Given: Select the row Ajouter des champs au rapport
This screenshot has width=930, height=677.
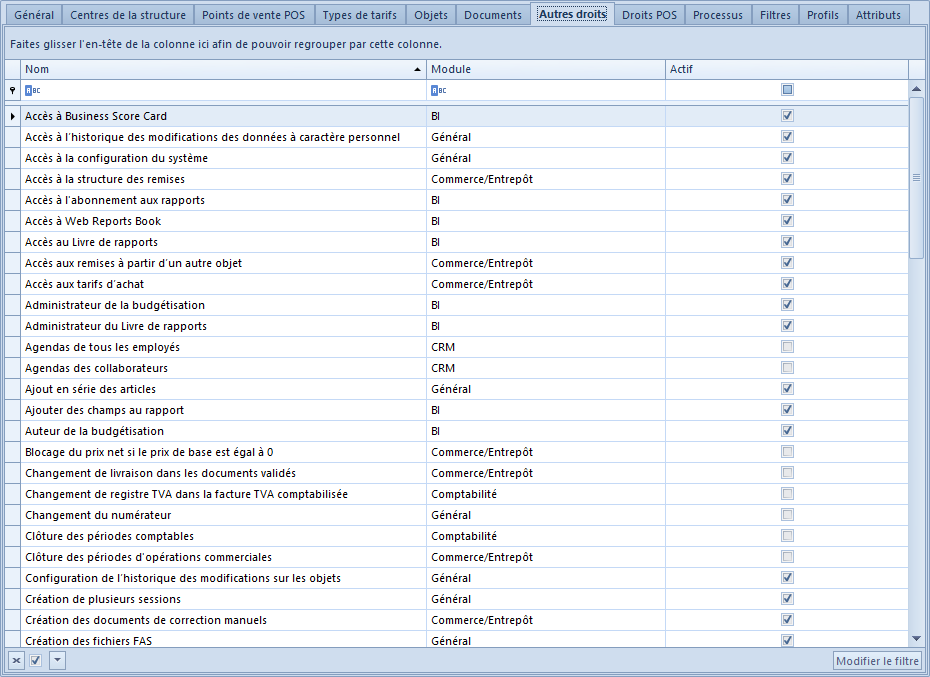Looking at the screenshot, I should click(x=456, y=410).
